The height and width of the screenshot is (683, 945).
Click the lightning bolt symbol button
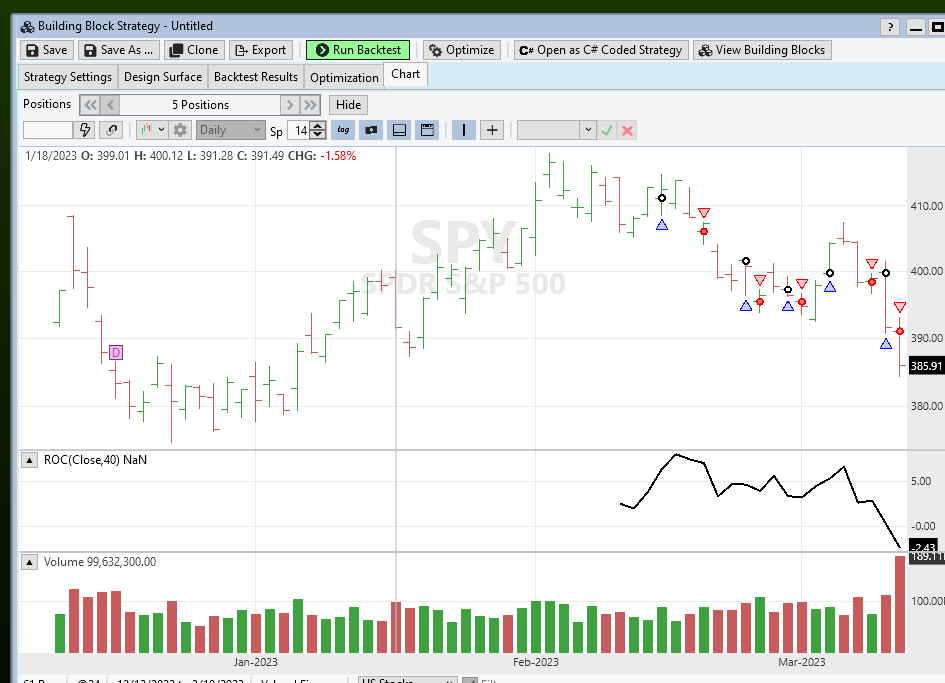point(84,130)
